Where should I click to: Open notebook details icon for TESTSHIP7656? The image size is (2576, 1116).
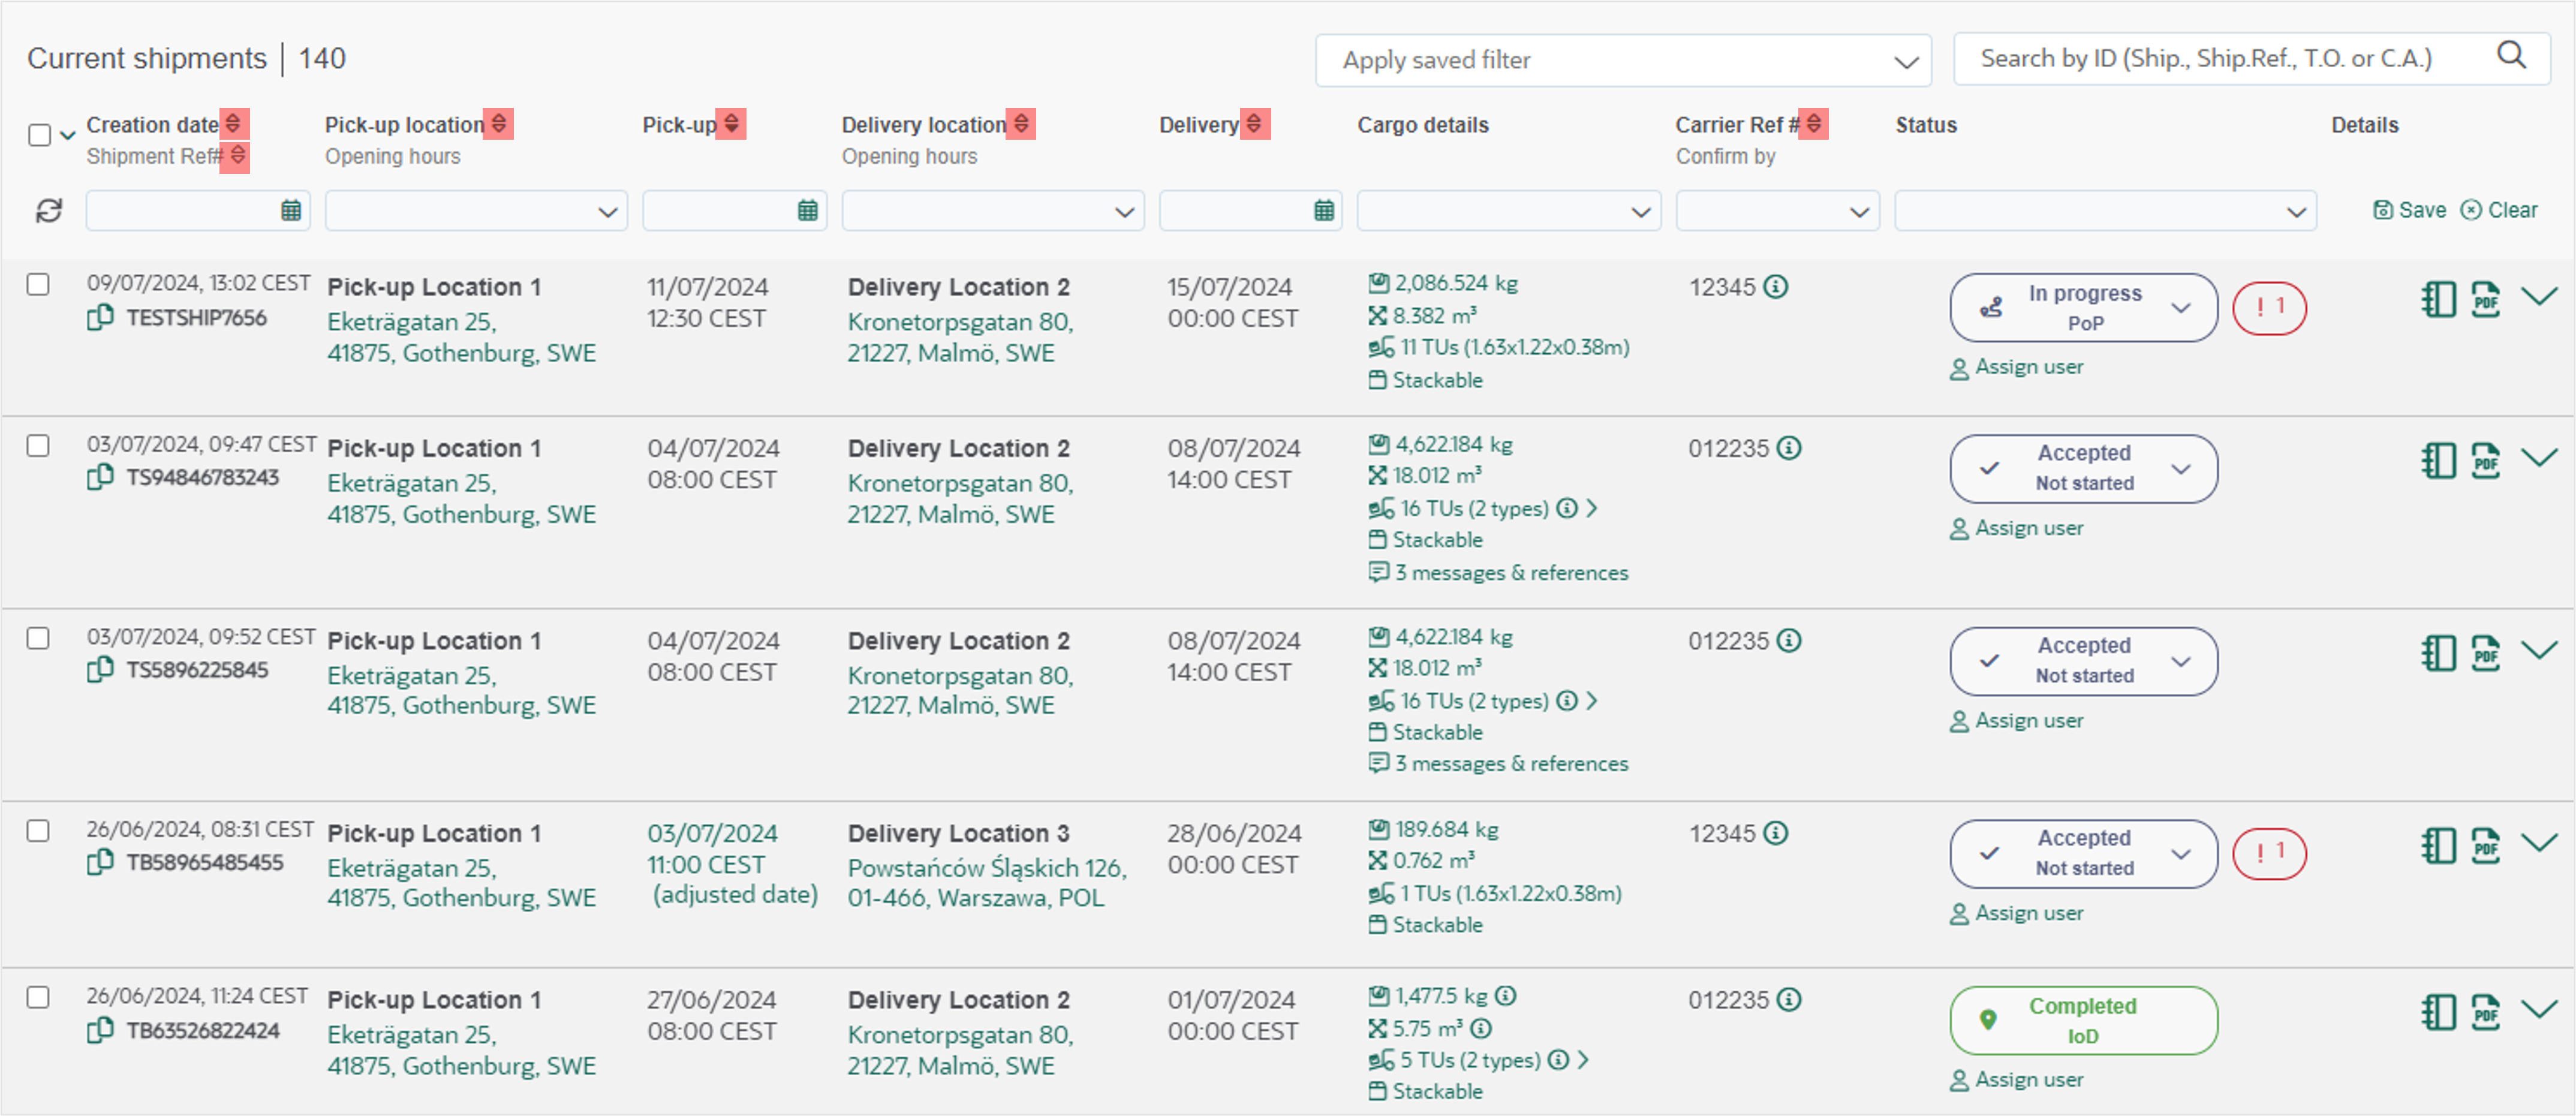pos(2438,299)
